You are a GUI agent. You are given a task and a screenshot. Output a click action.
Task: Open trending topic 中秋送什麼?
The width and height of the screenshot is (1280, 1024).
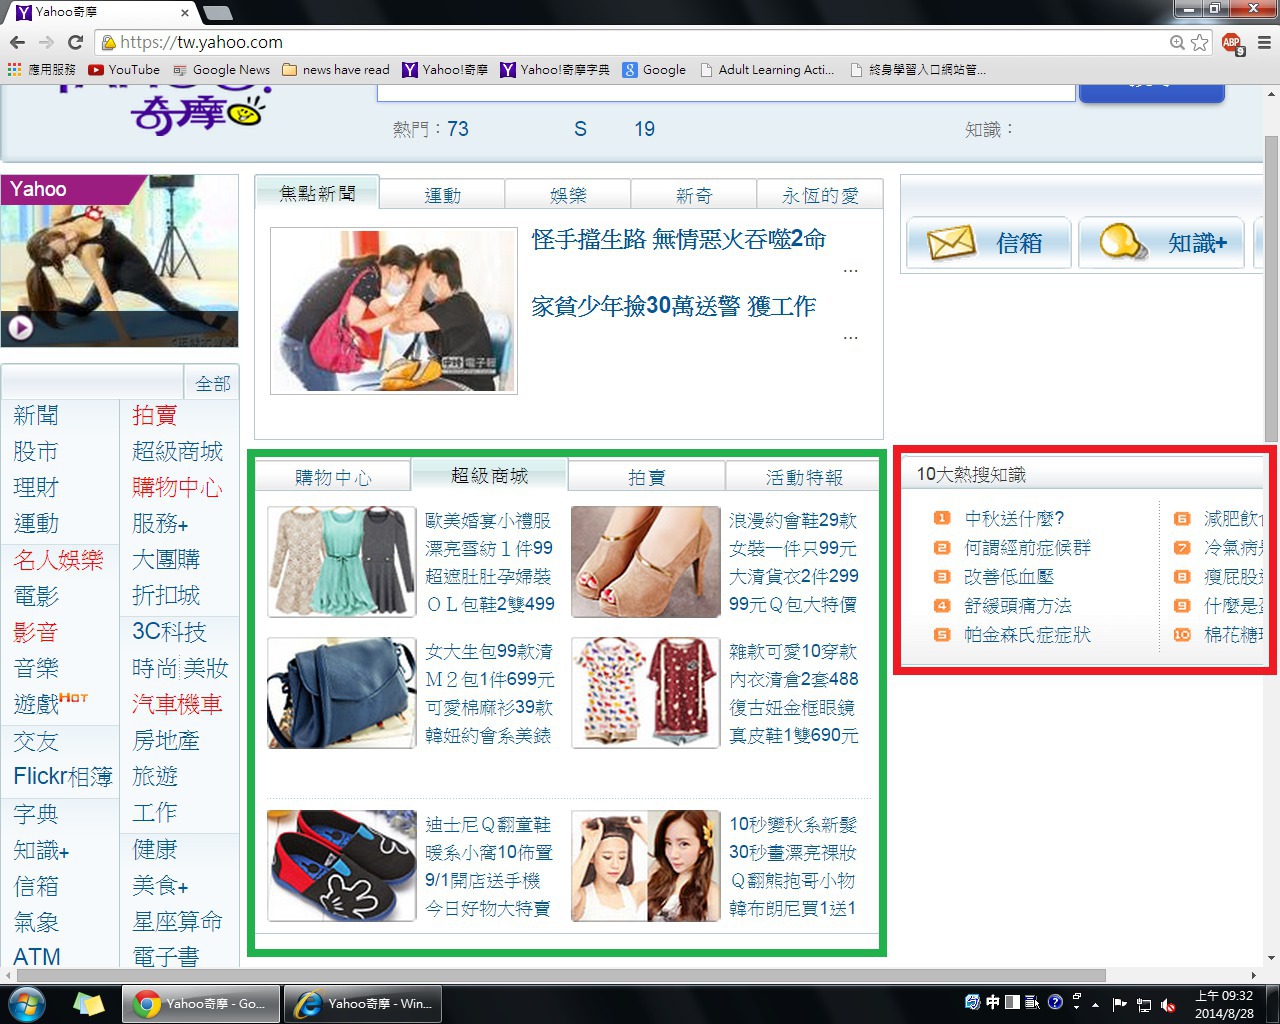point(1014,518)
